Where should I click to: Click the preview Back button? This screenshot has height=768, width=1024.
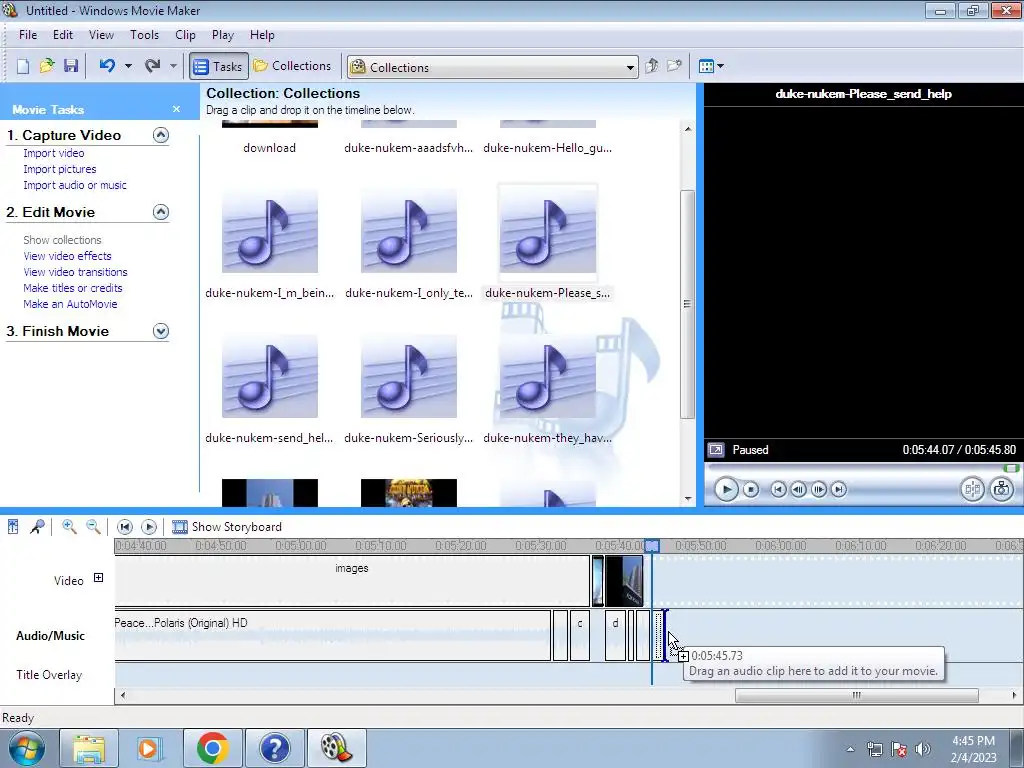(x=778, y=489)
